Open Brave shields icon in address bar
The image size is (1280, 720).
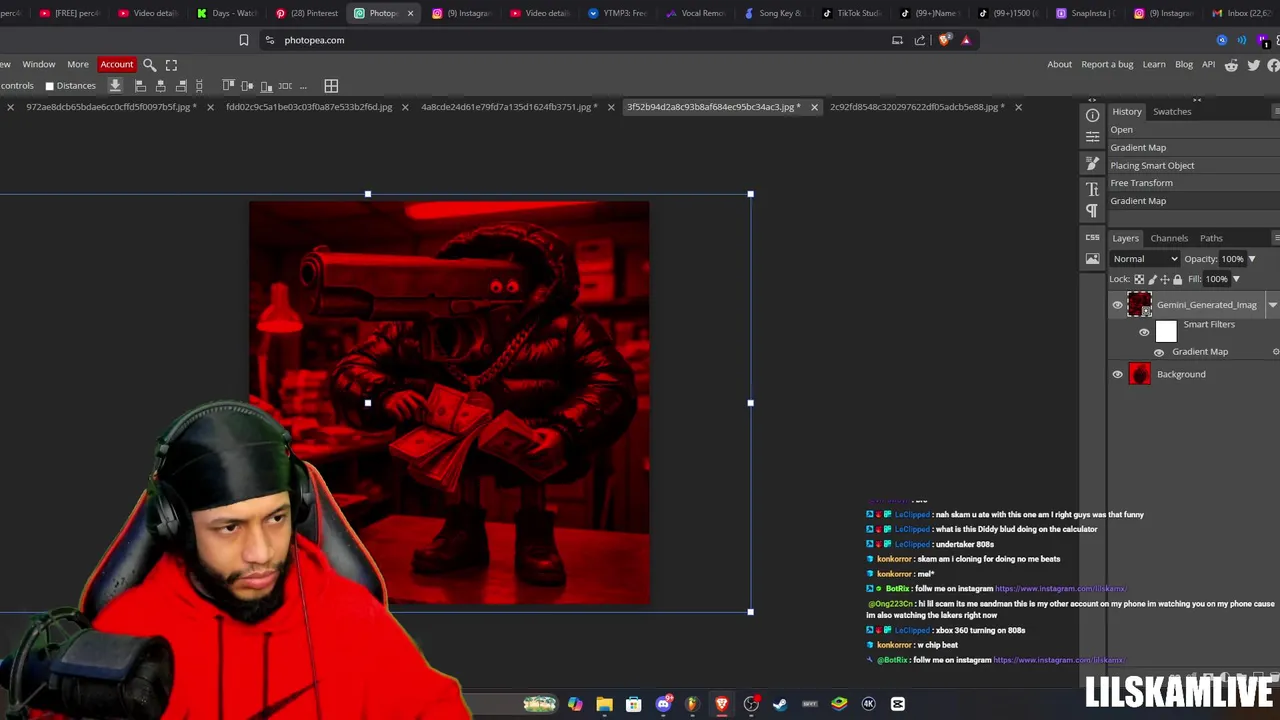944,40
